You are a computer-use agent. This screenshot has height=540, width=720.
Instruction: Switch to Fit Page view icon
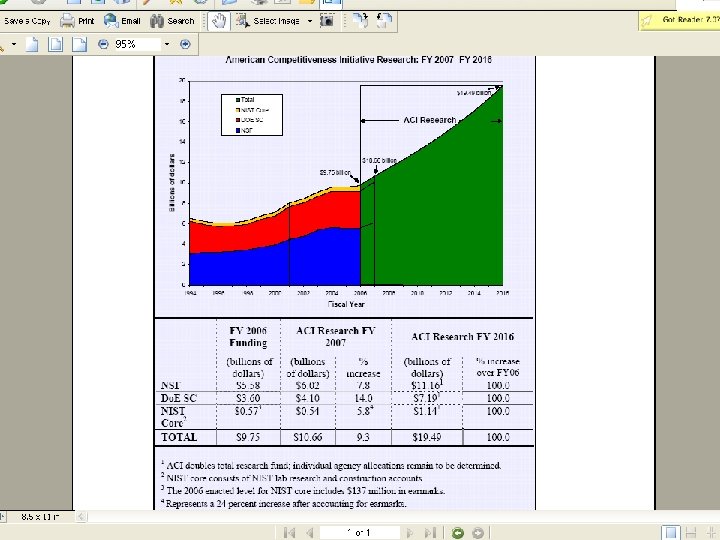click(56, 45)
